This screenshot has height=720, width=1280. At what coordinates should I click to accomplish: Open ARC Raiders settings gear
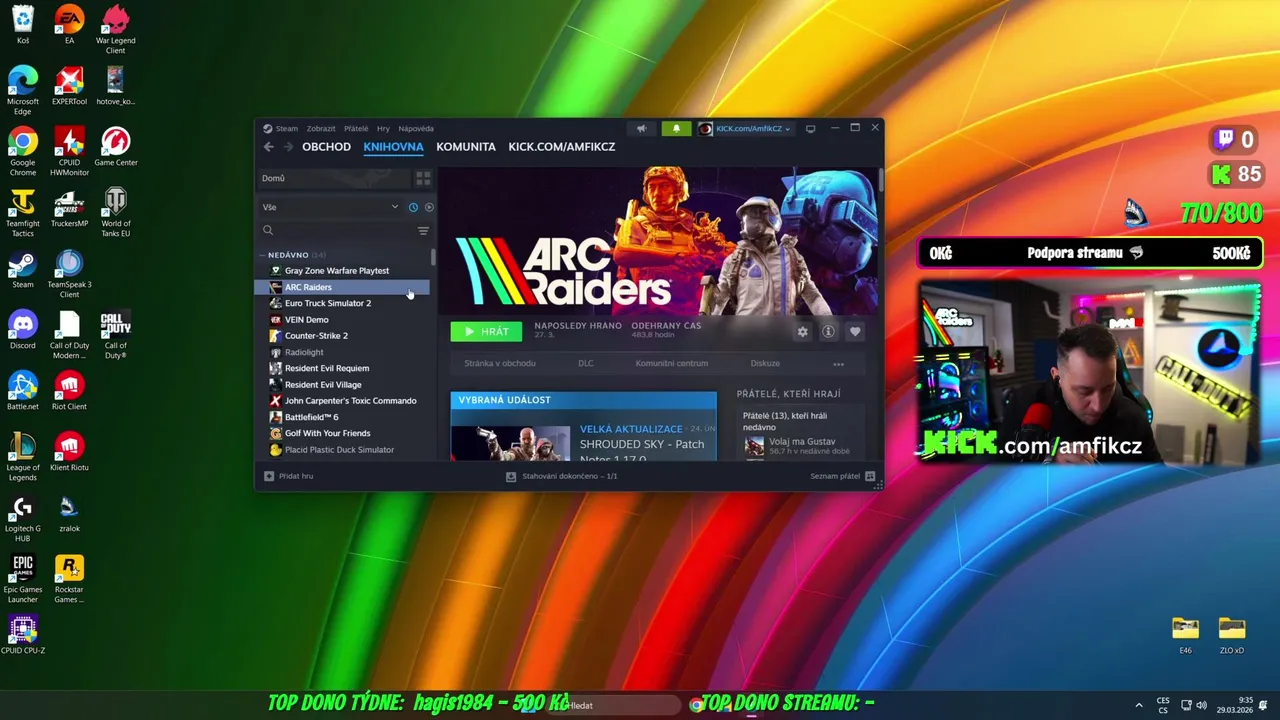tap(802, 331)
